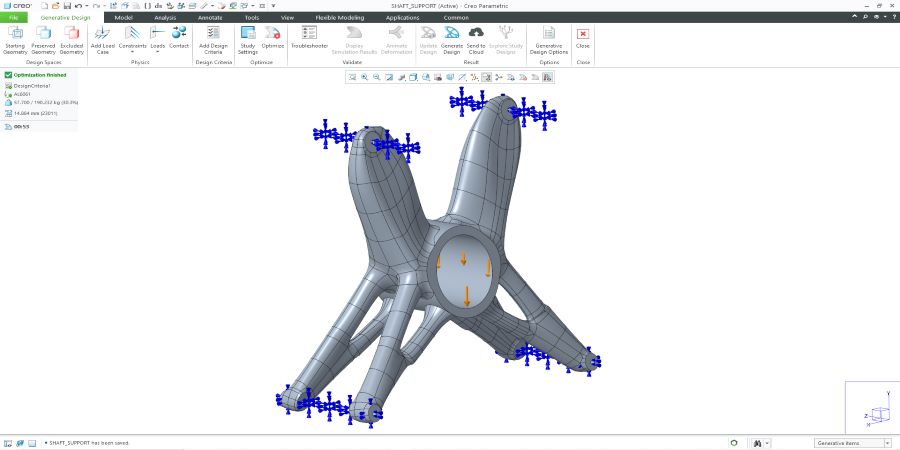Open Add Design Criteria

(212, 39)
